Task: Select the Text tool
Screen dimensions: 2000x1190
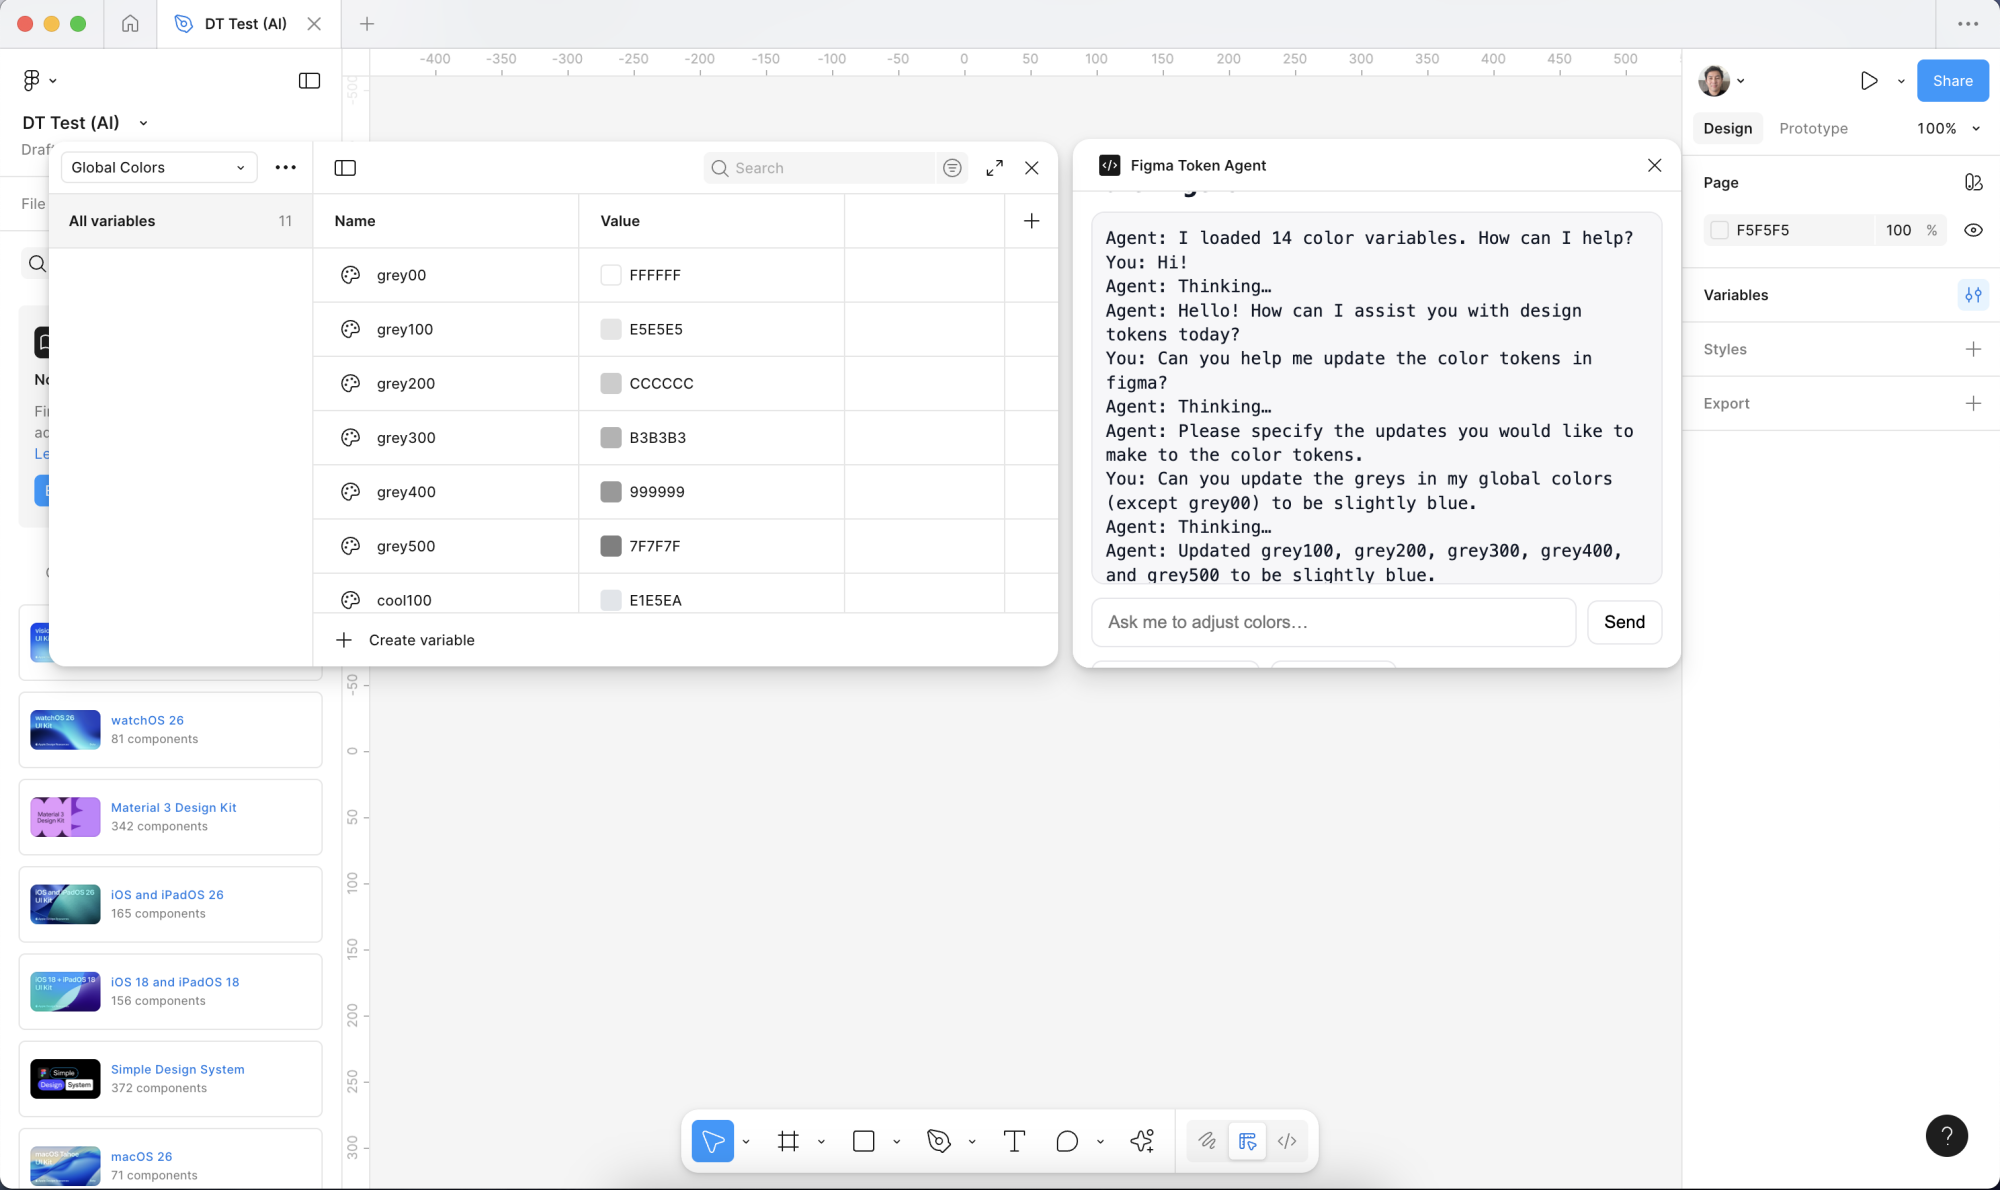Action: point(1014,1141)
